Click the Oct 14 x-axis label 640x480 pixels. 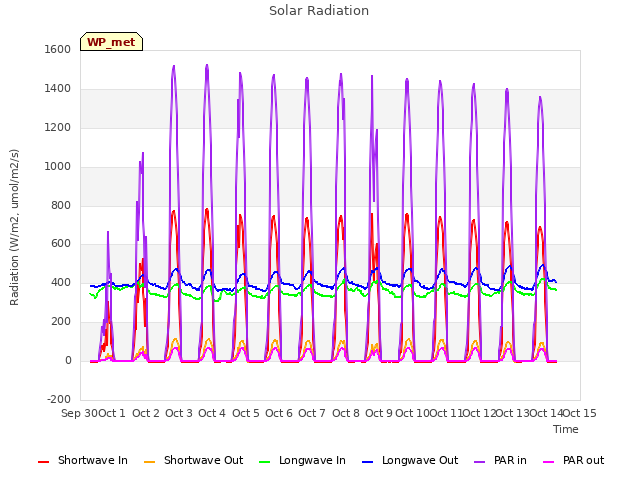[x=546, y=413]
